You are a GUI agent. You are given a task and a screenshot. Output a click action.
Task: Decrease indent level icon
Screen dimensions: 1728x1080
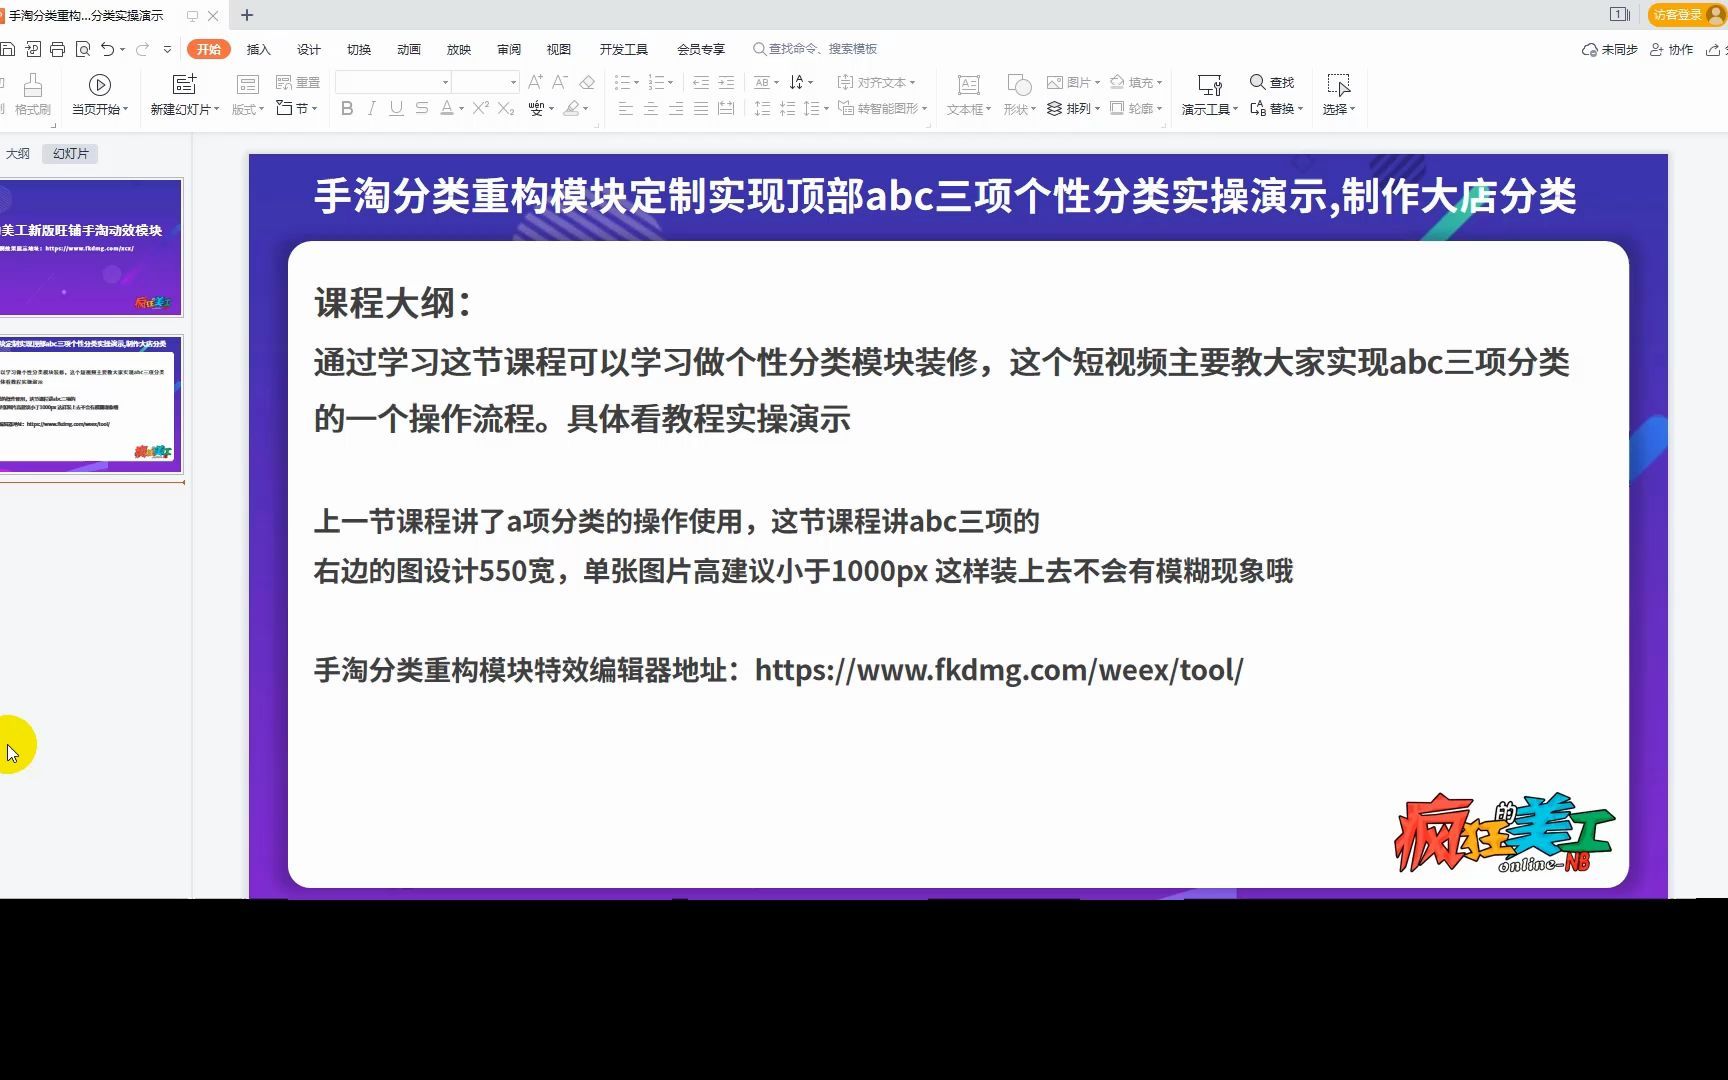tap(701, 82)
